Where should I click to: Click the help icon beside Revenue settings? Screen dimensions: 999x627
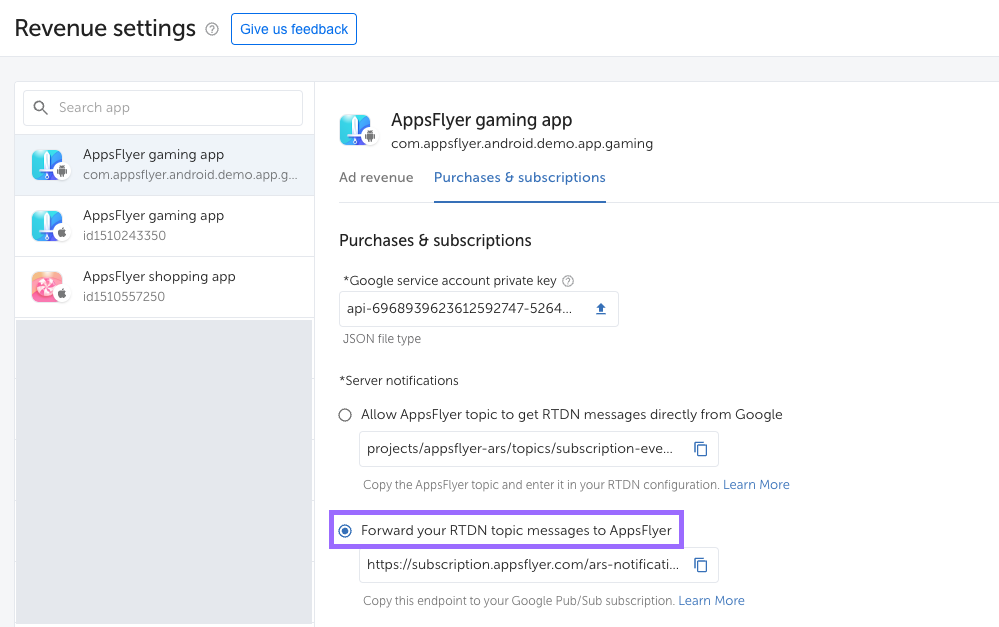212,30
